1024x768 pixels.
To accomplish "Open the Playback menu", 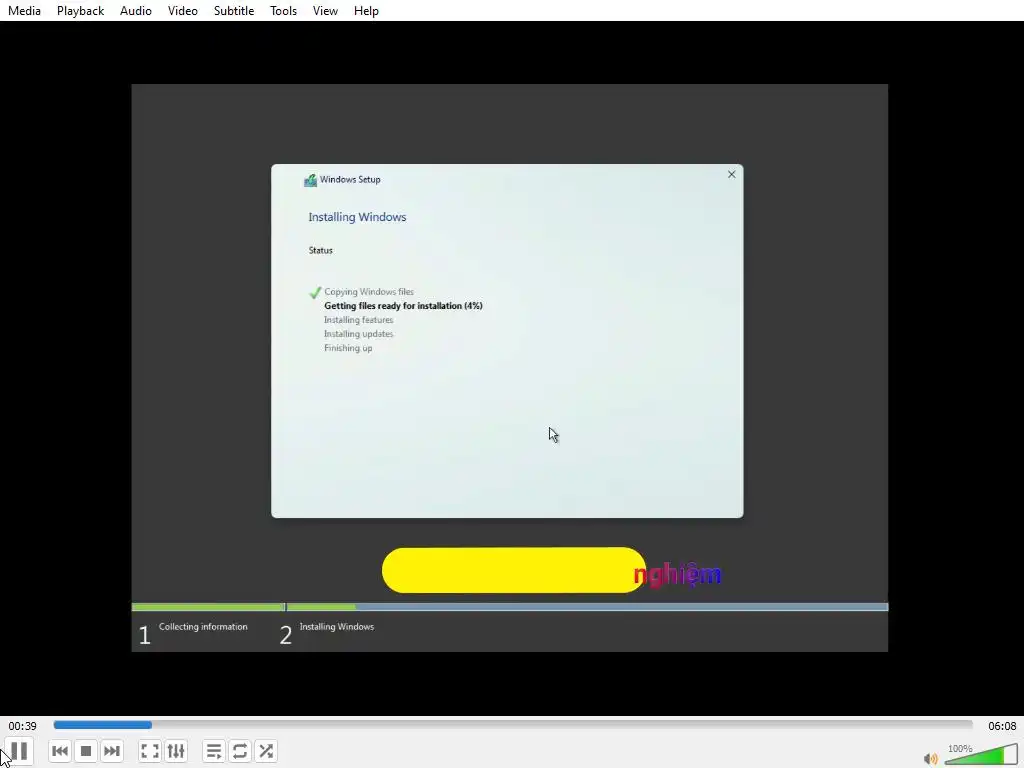I will point(80,10).
